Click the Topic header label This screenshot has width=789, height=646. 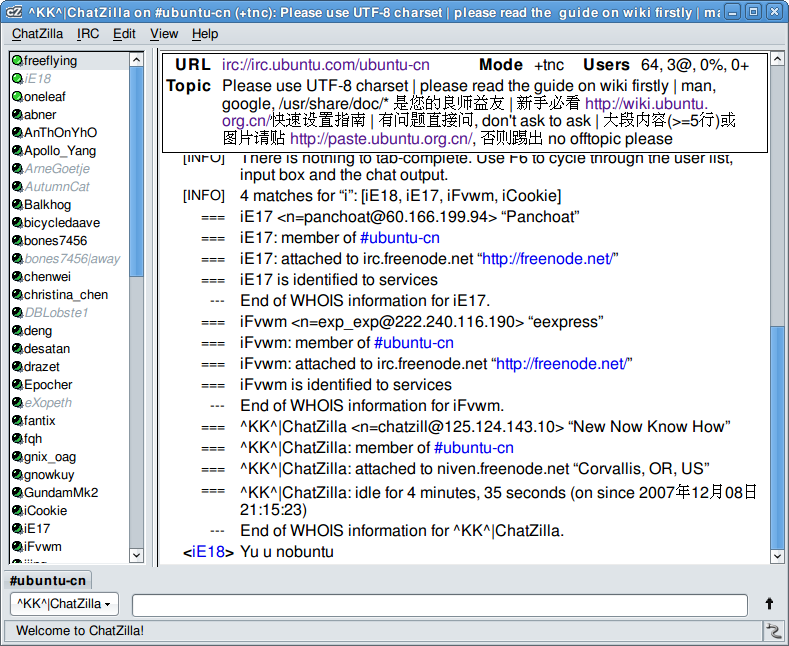click(189, 86)
